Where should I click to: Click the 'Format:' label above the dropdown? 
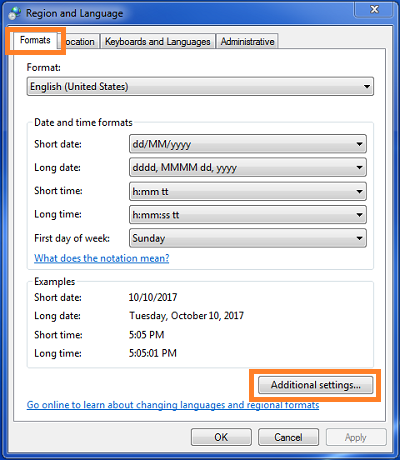click(44, 68)
